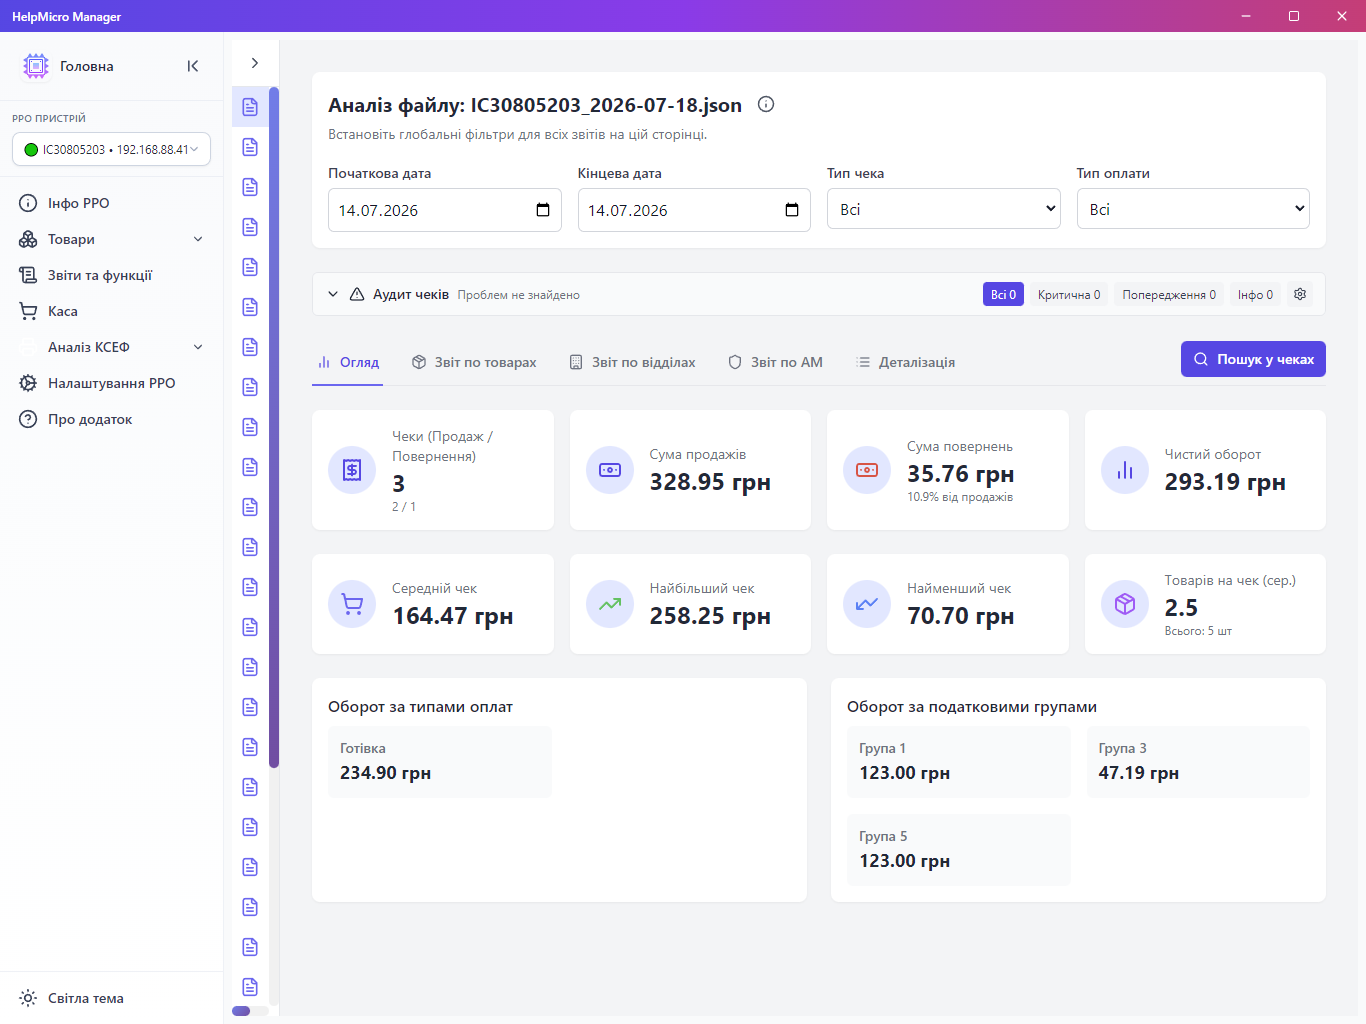Go to the Каса section
The width and height of the screenshot is (1366, 1024).
click(x=111, y=311)
